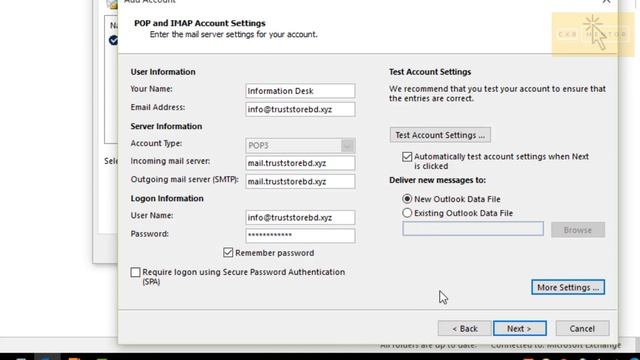Cancel the Add Account dialog
Screen dimensions: 640x360
(582, 329)
